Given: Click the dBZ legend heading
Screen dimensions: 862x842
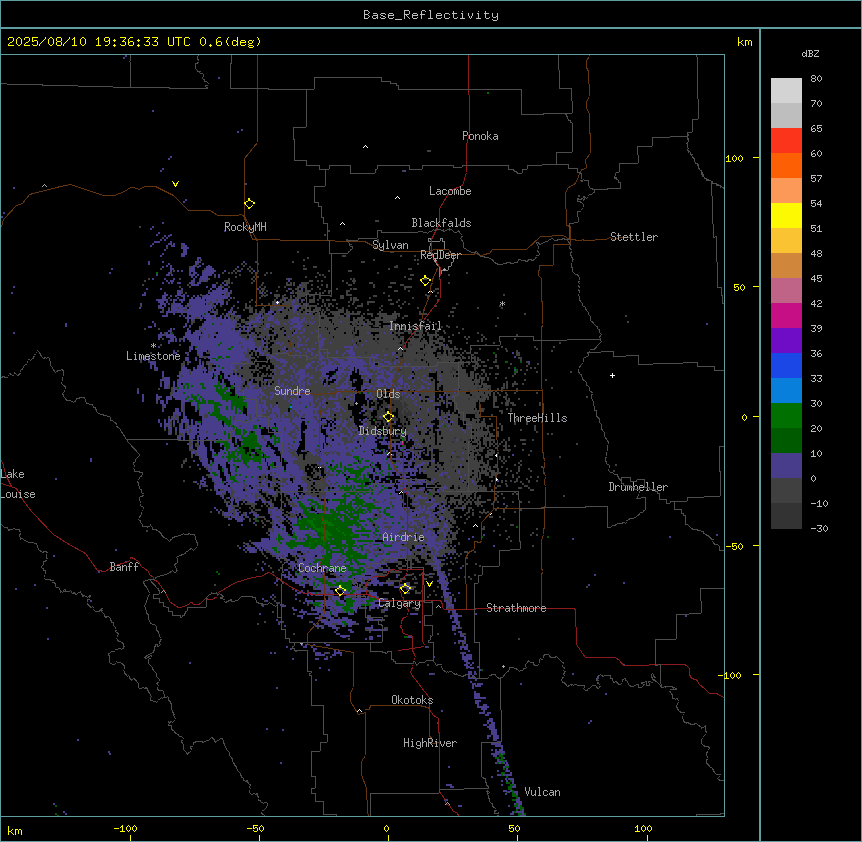Looking at the screenshot, I should (x=810, y=53).
